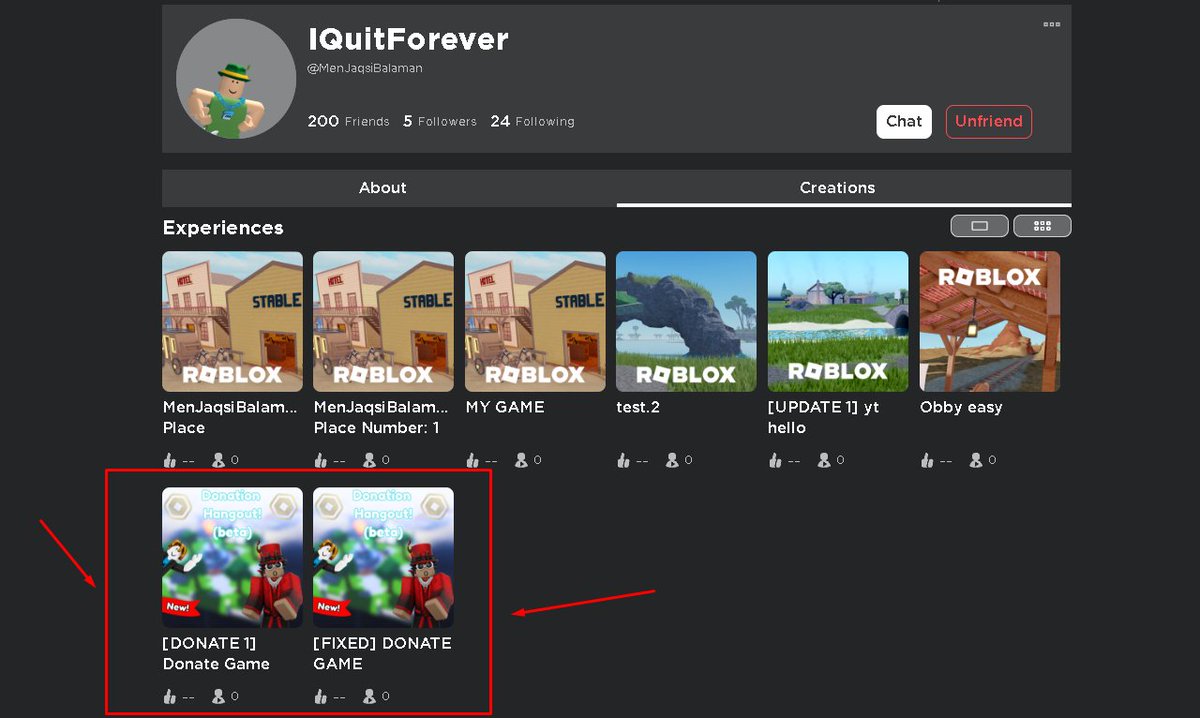Click the player count icon under Obby easy
The width and height of the screenshot is (1200, 718).
coord(976,460)
